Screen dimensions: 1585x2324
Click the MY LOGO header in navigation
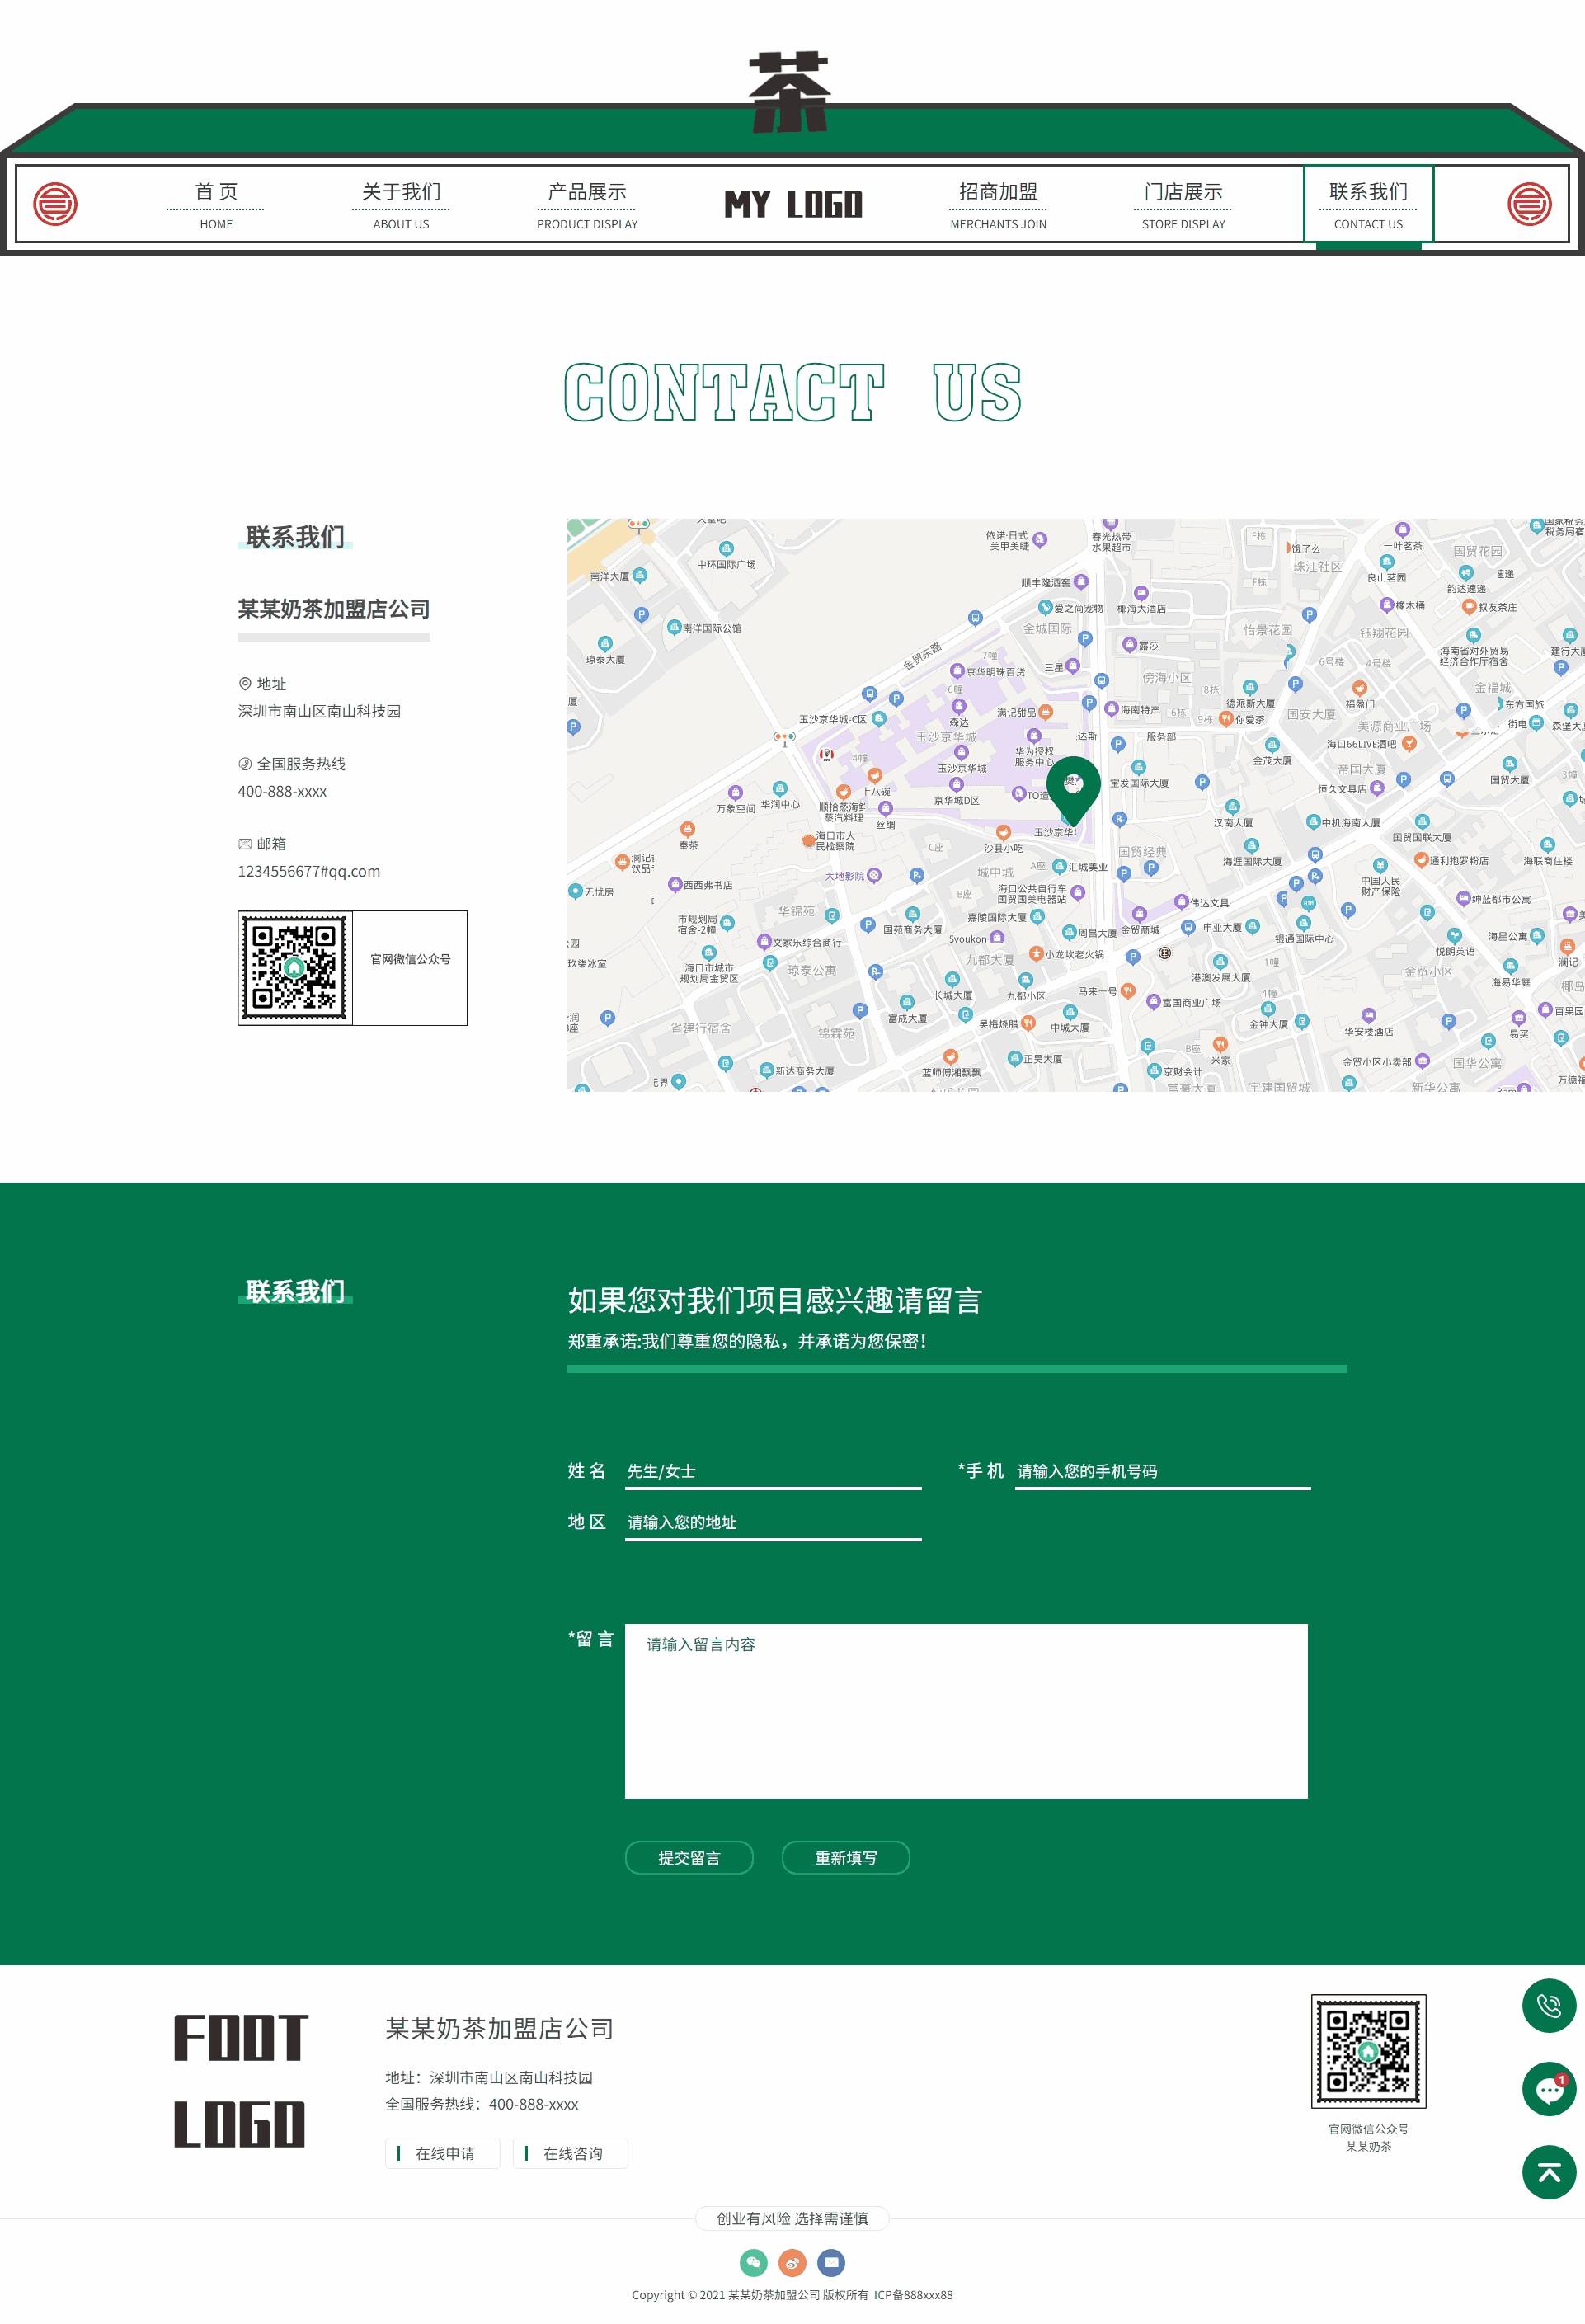795,205
